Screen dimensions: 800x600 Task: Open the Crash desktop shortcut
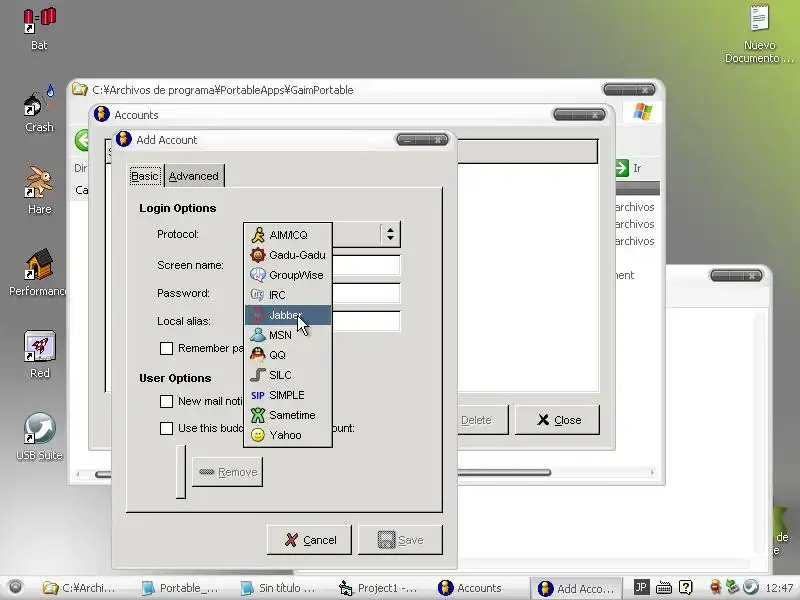point(39,110)
